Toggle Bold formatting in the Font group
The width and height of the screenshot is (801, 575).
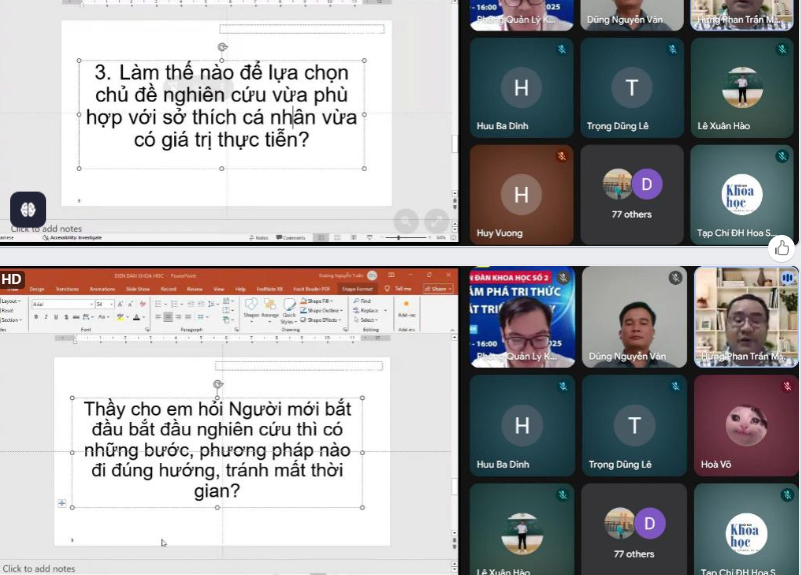pyautogui.click(x=35, y=317)
